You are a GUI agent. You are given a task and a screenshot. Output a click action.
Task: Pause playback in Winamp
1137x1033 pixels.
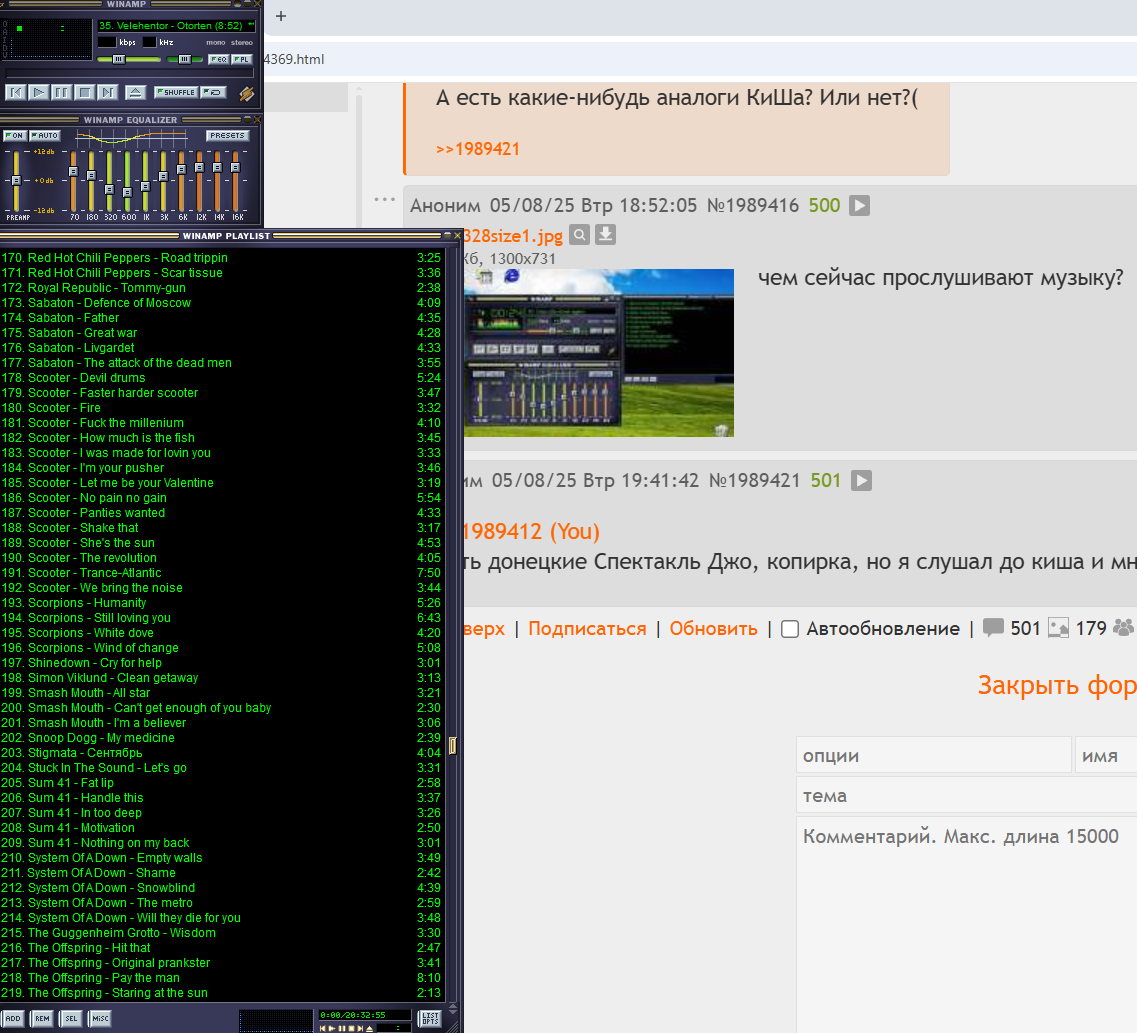point(62,92)
